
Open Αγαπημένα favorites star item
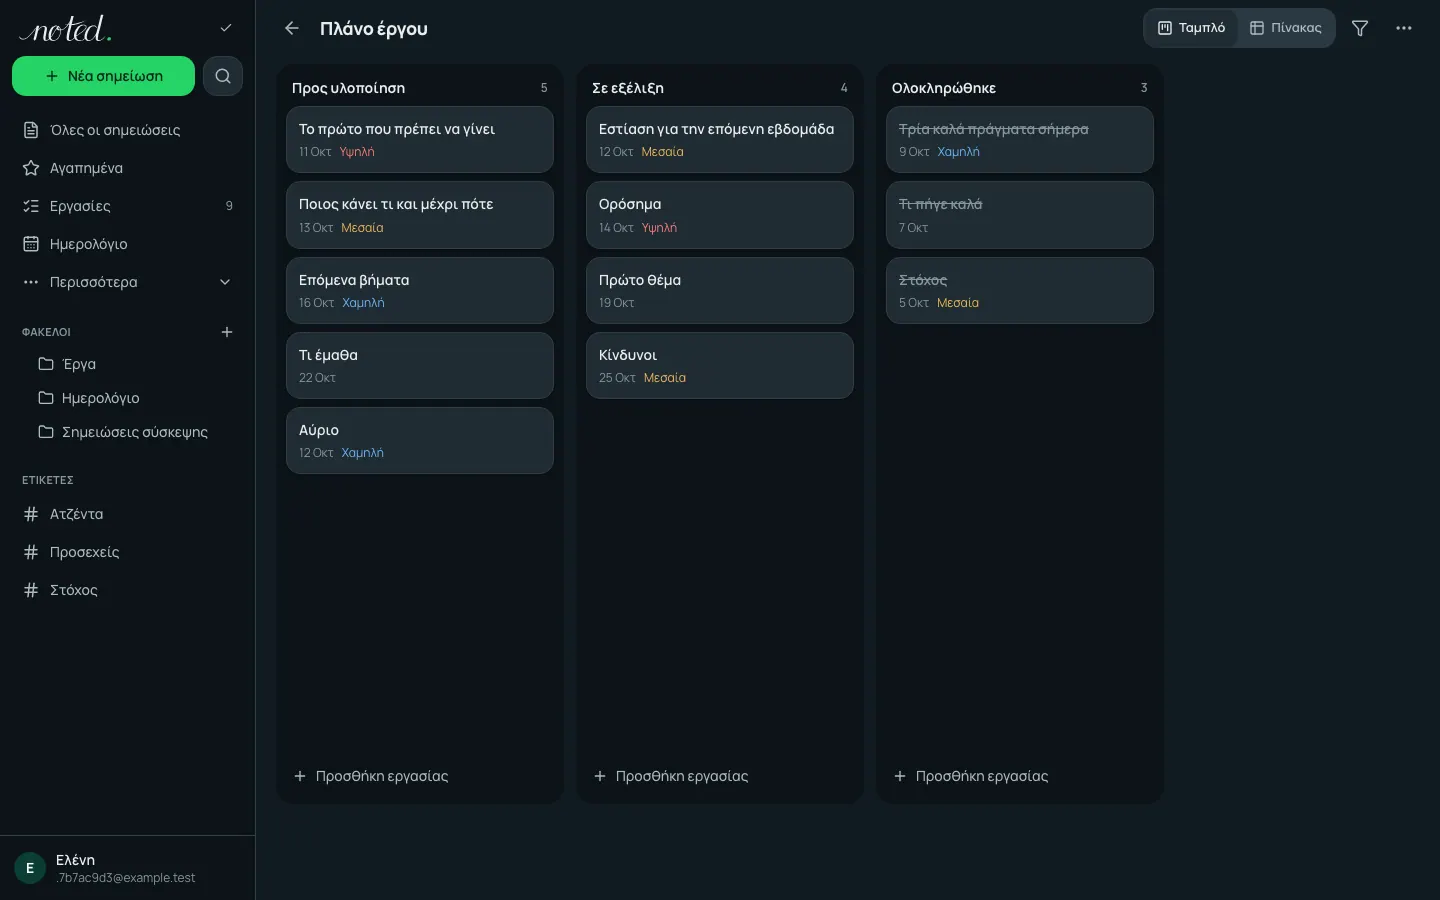coord(128,168)
